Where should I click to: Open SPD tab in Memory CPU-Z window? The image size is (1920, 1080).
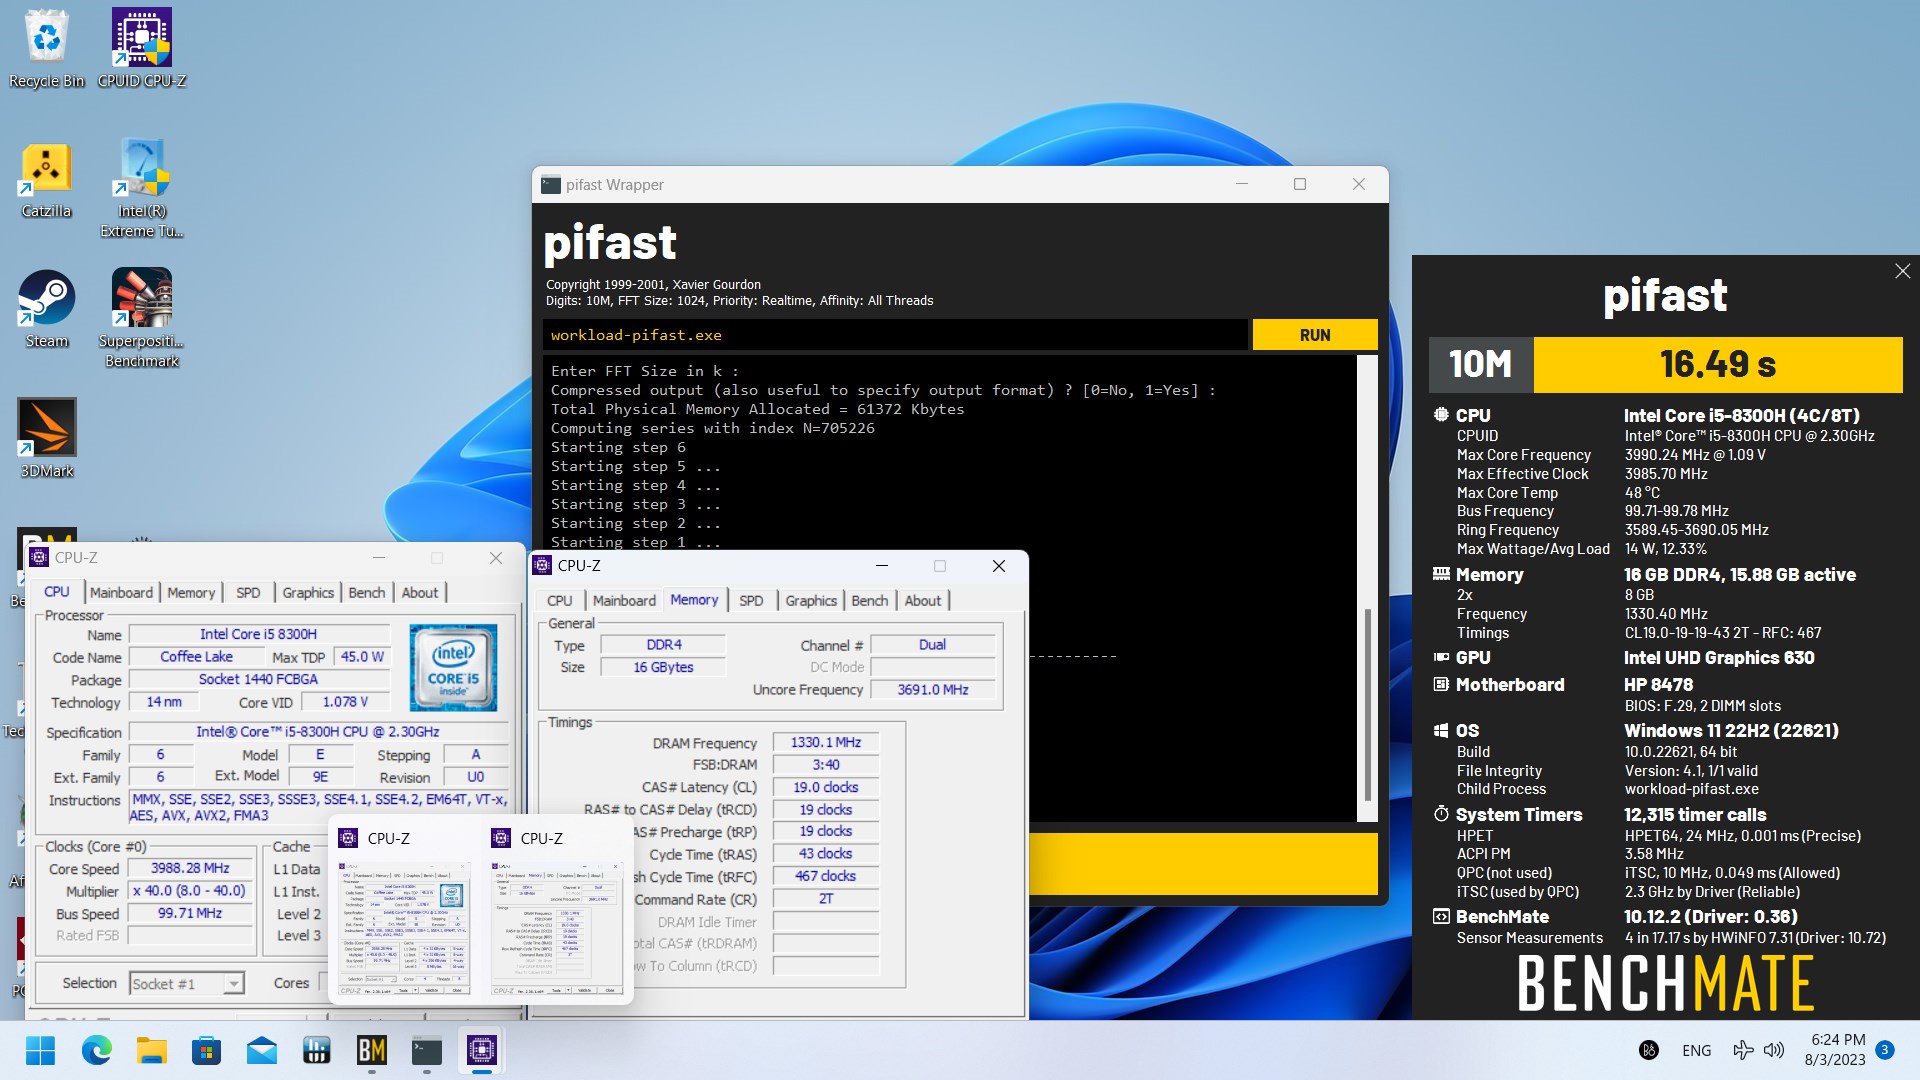click(751, 600)
